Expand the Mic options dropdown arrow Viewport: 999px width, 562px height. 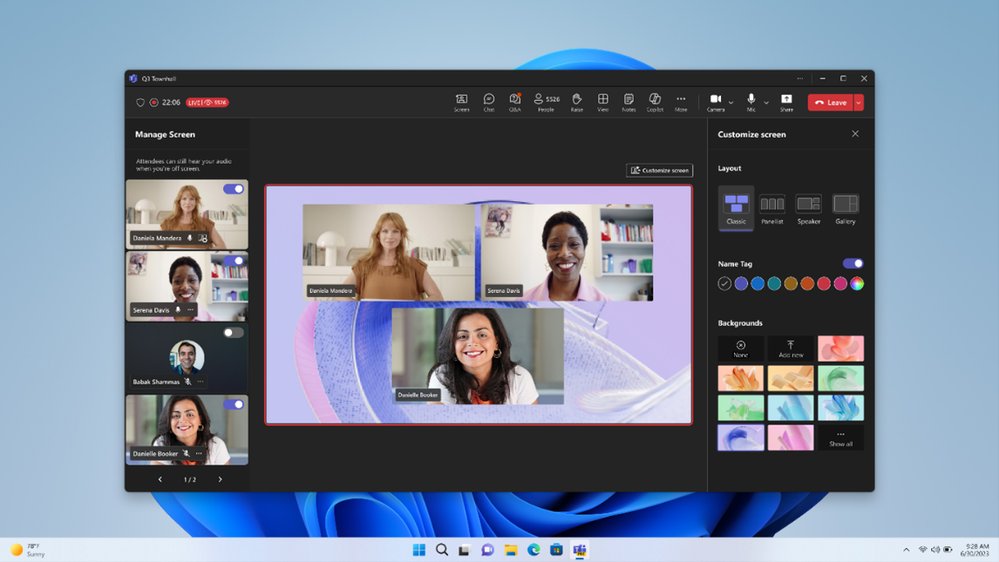point(766,102)
